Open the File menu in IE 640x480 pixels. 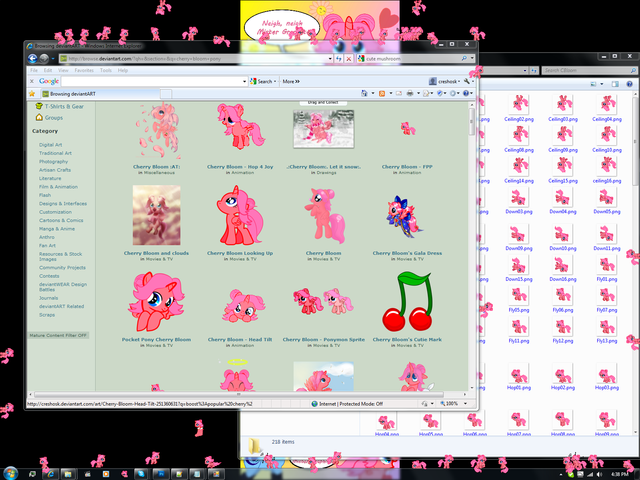34,70
